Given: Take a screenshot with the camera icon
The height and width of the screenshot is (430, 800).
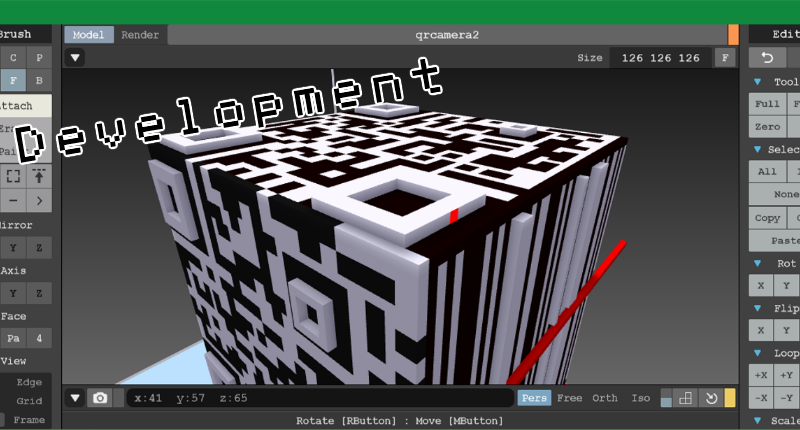Looking at the screenshot, I should click(100, 398).
